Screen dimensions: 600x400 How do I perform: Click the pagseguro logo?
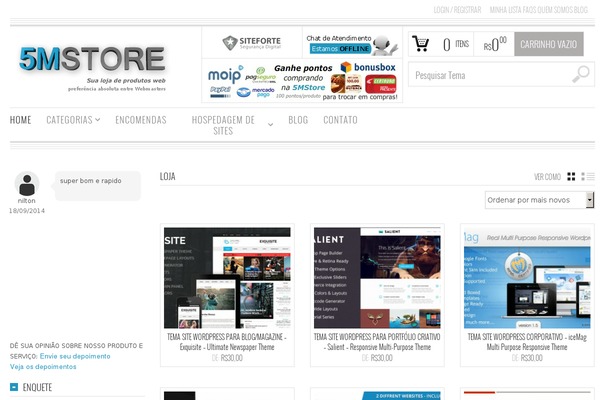260,75
